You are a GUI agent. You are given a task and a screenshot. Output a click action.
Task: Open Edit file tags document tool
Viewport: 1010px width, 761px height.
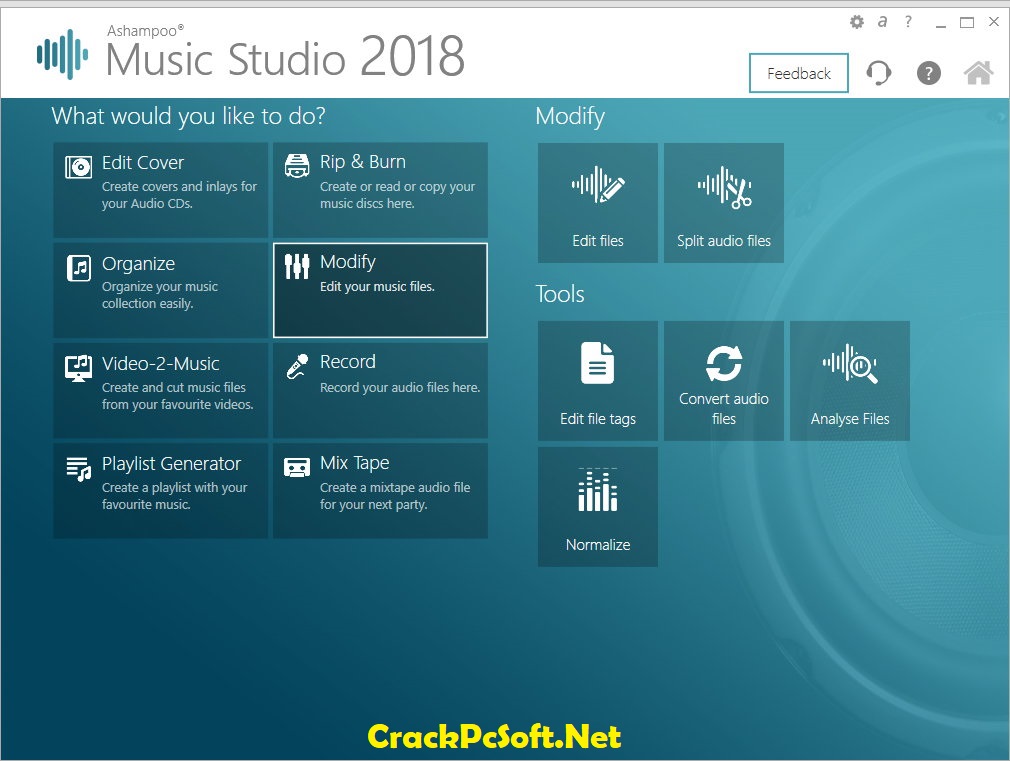(x=598, y=381)
